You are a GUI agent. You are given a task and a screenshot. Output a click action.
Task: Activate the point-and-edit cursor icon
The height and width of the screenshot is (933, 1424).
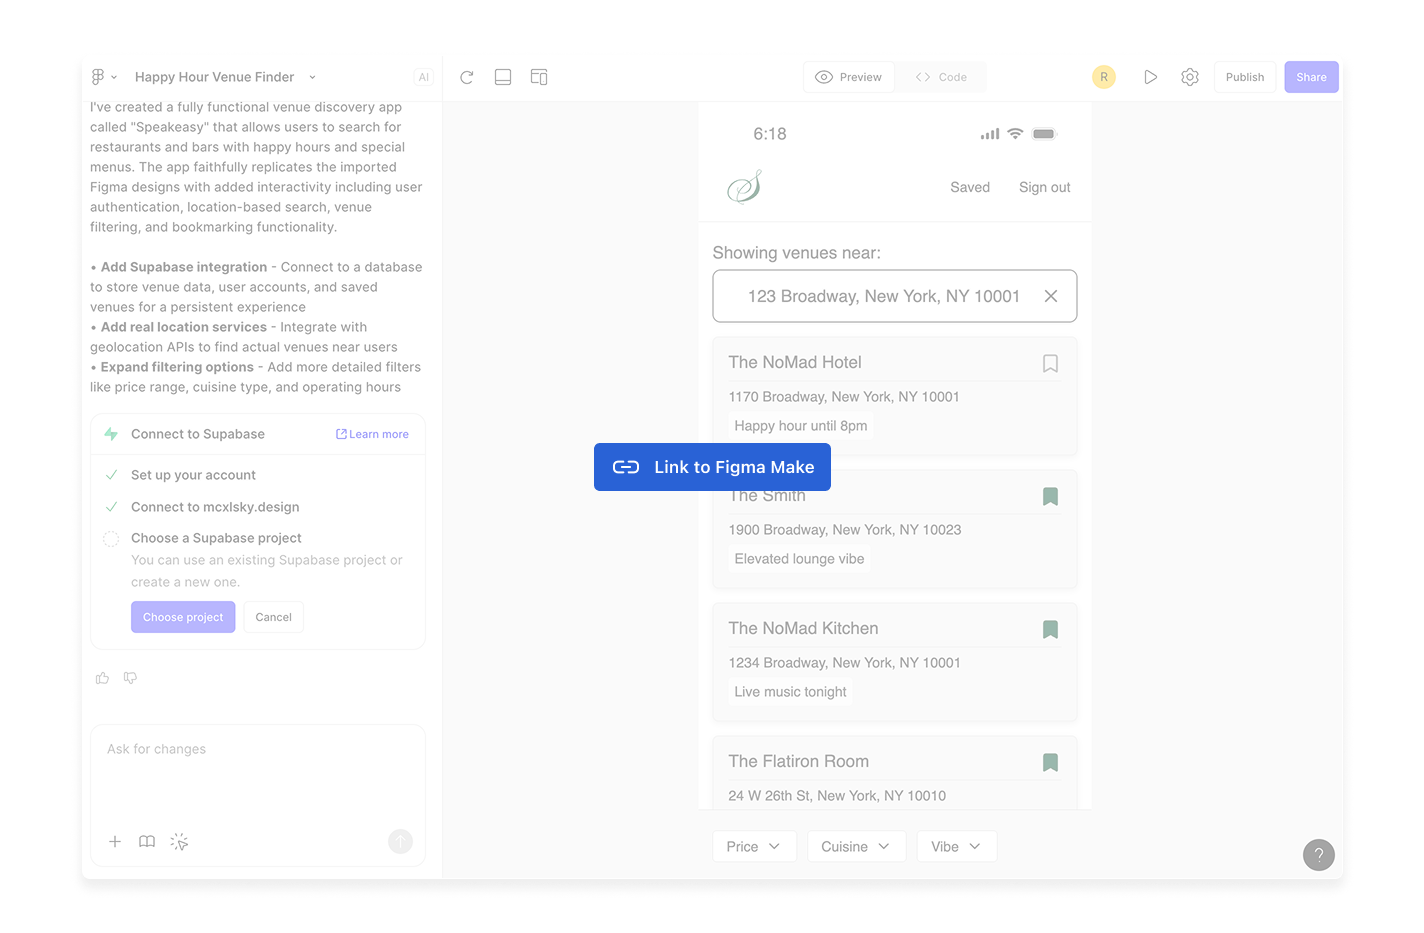click(x=179, y=841)
